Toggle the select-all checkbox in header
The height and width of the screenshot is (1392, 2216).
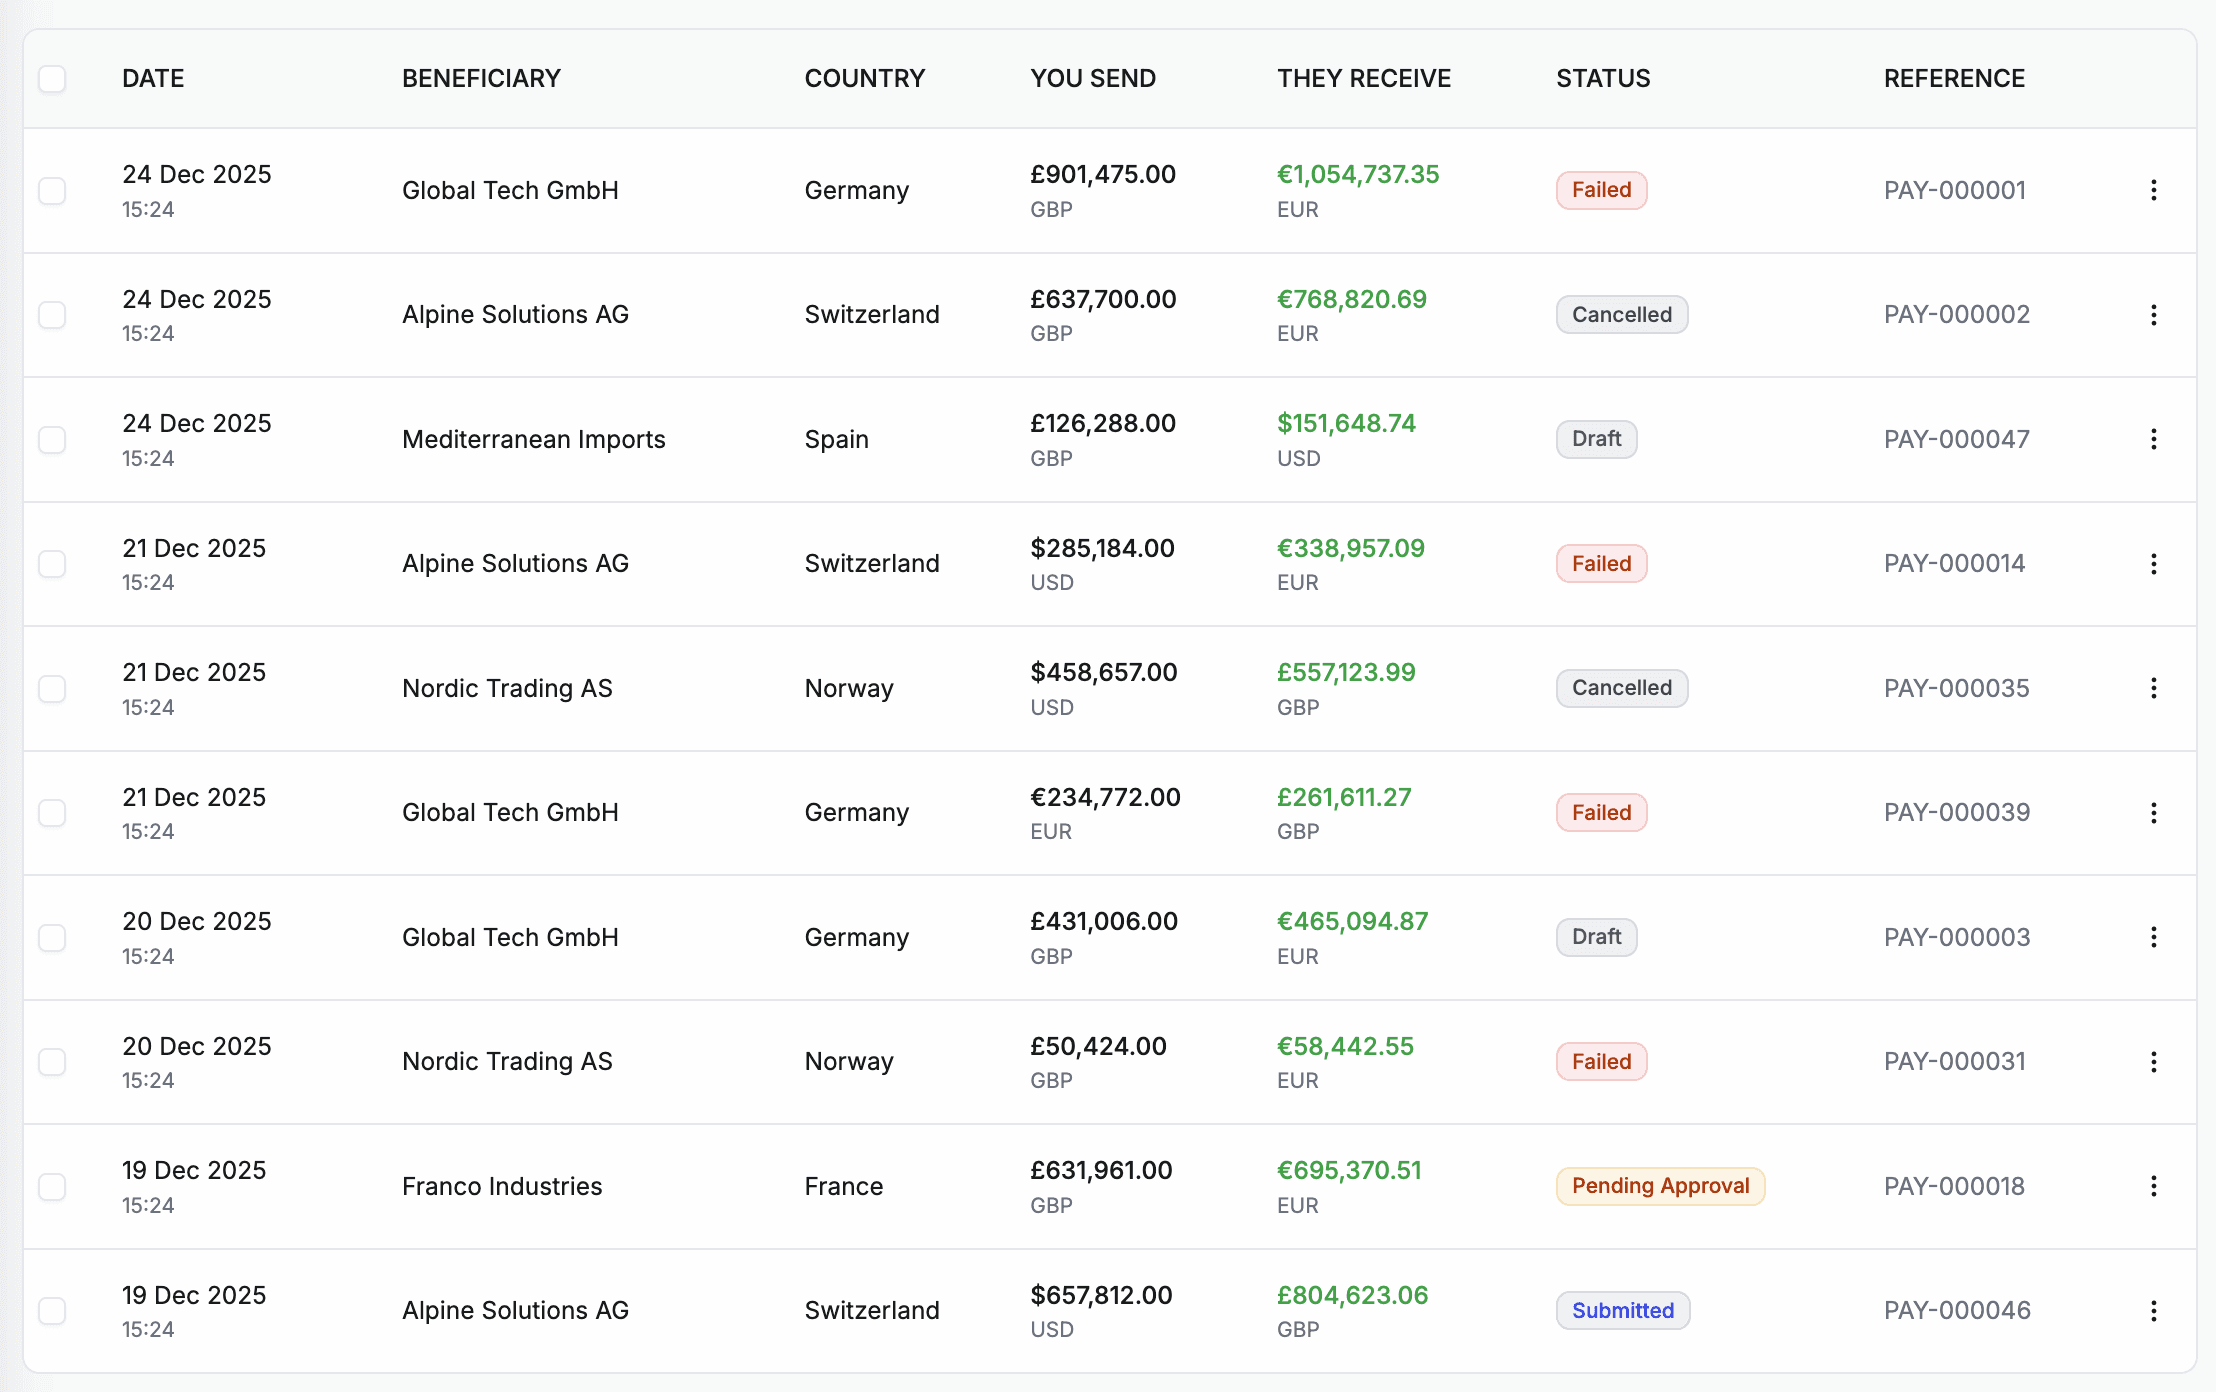tap(52, 79)
